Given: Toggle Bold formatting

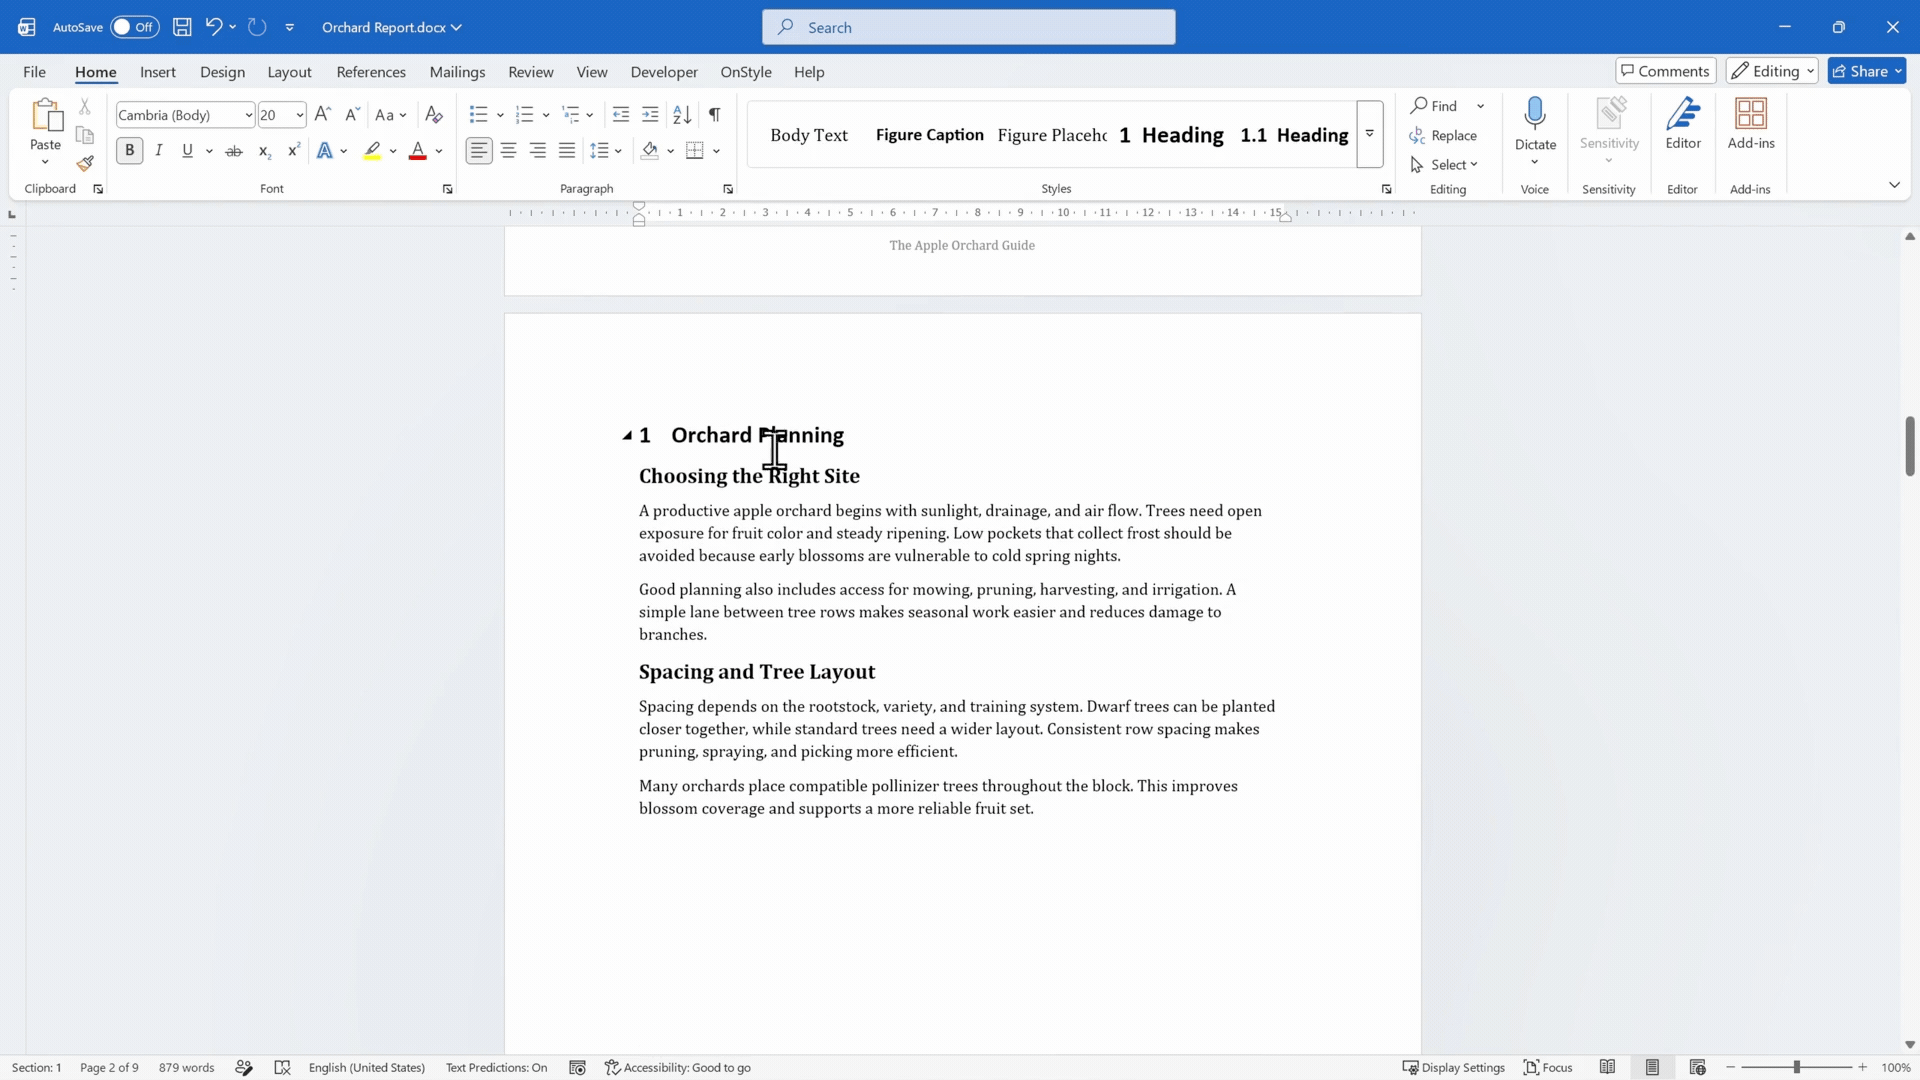Looking at the screenshot, I should click(129, 151).
